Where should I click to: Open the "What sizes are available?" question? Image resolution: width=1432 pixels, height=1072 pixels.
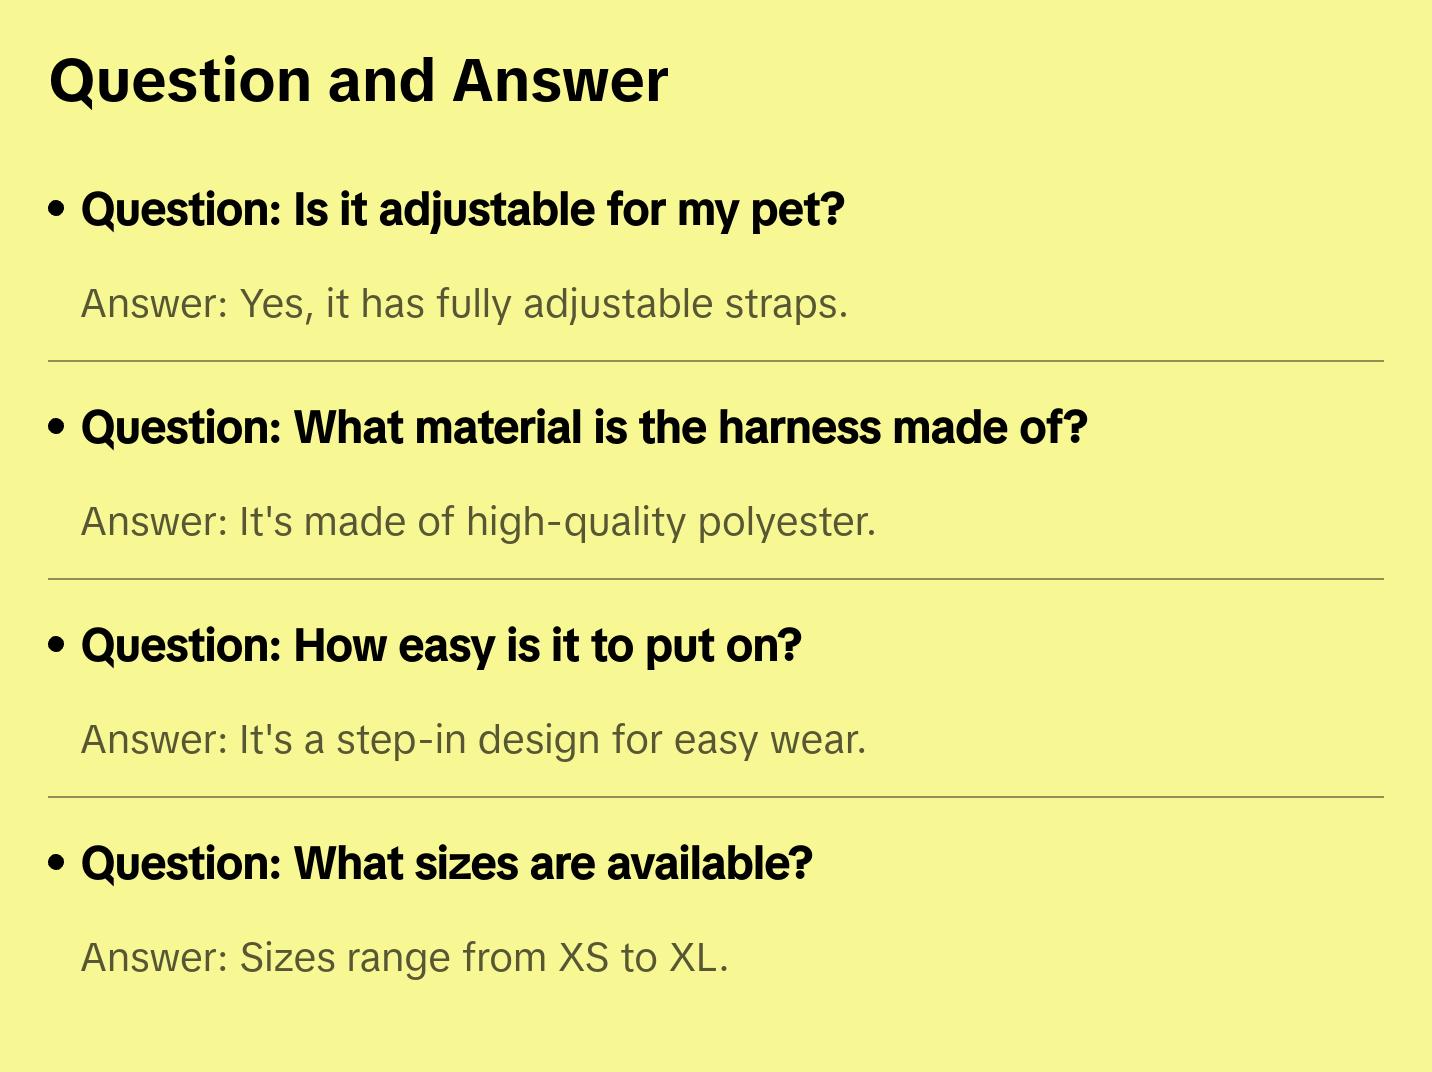point(446,864)
